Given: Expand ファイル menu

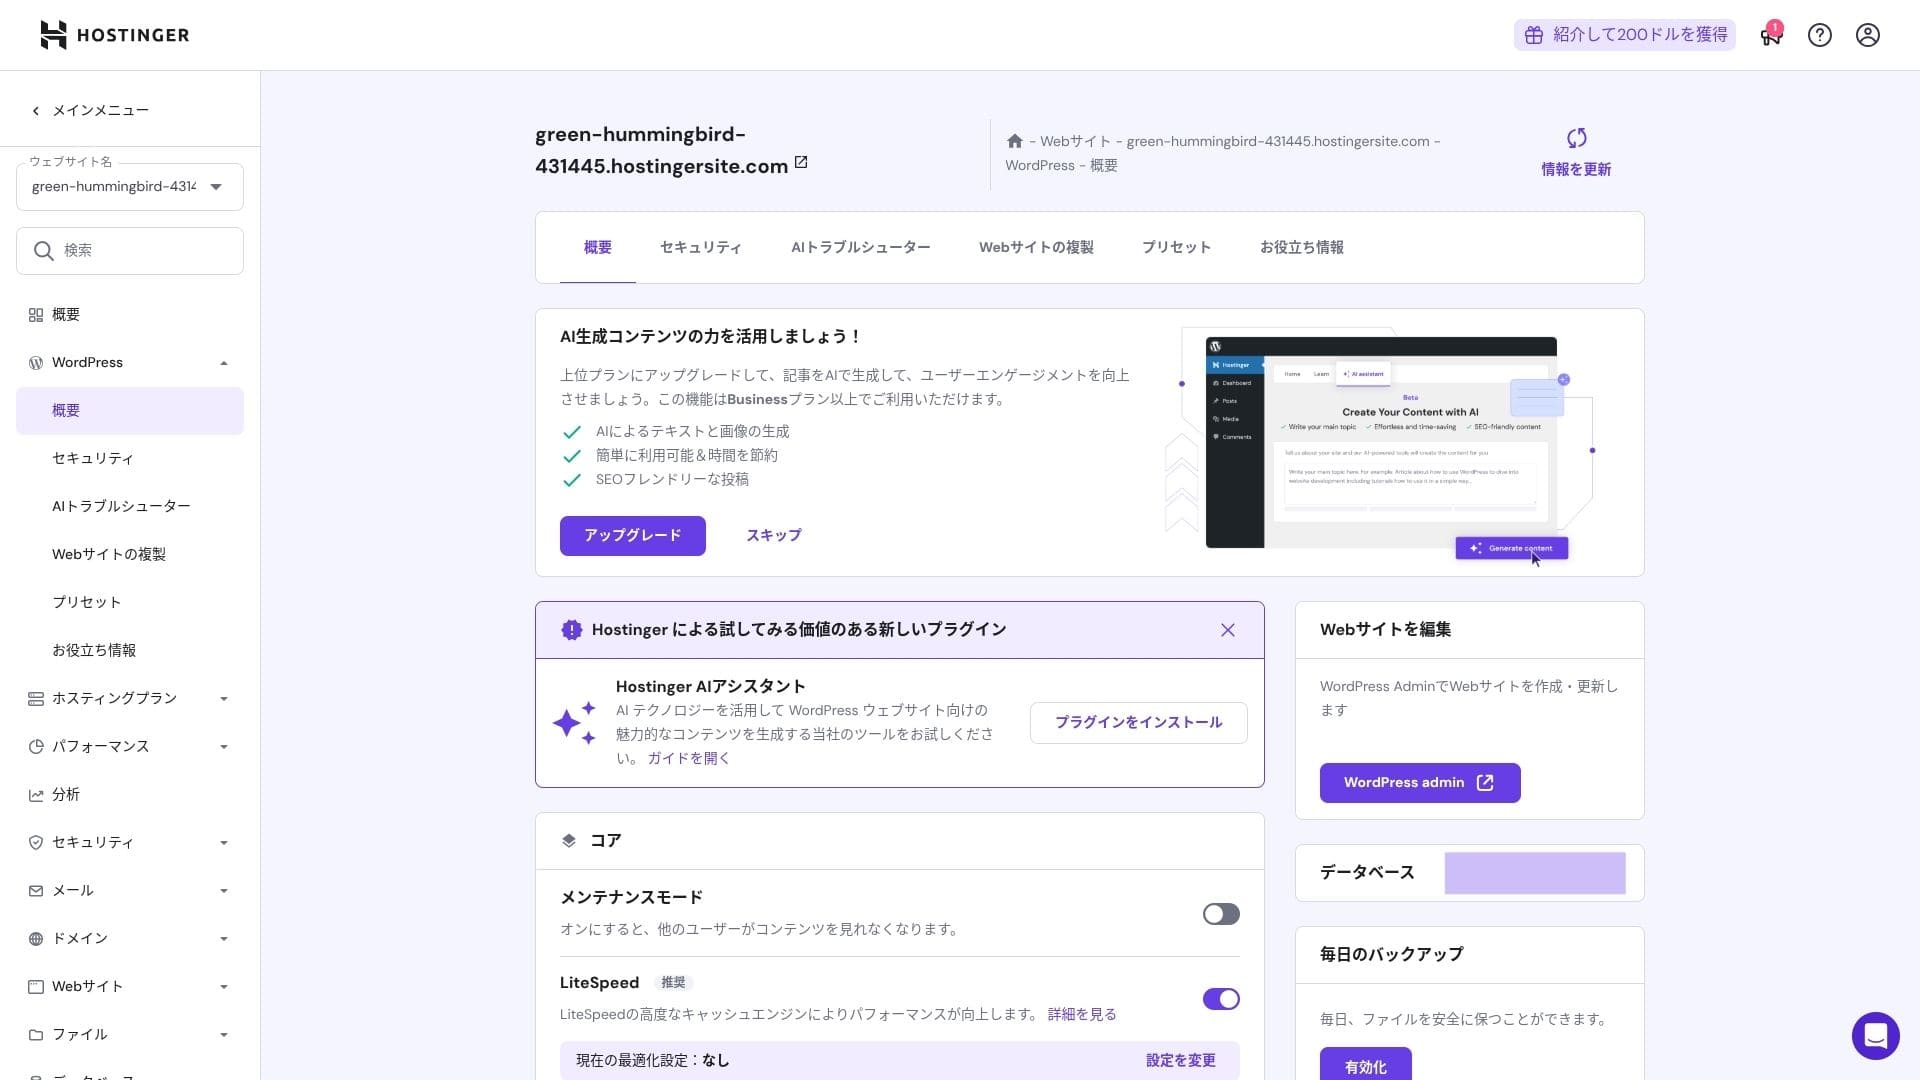Looking at the screenshot, I should click(224, 1035).
